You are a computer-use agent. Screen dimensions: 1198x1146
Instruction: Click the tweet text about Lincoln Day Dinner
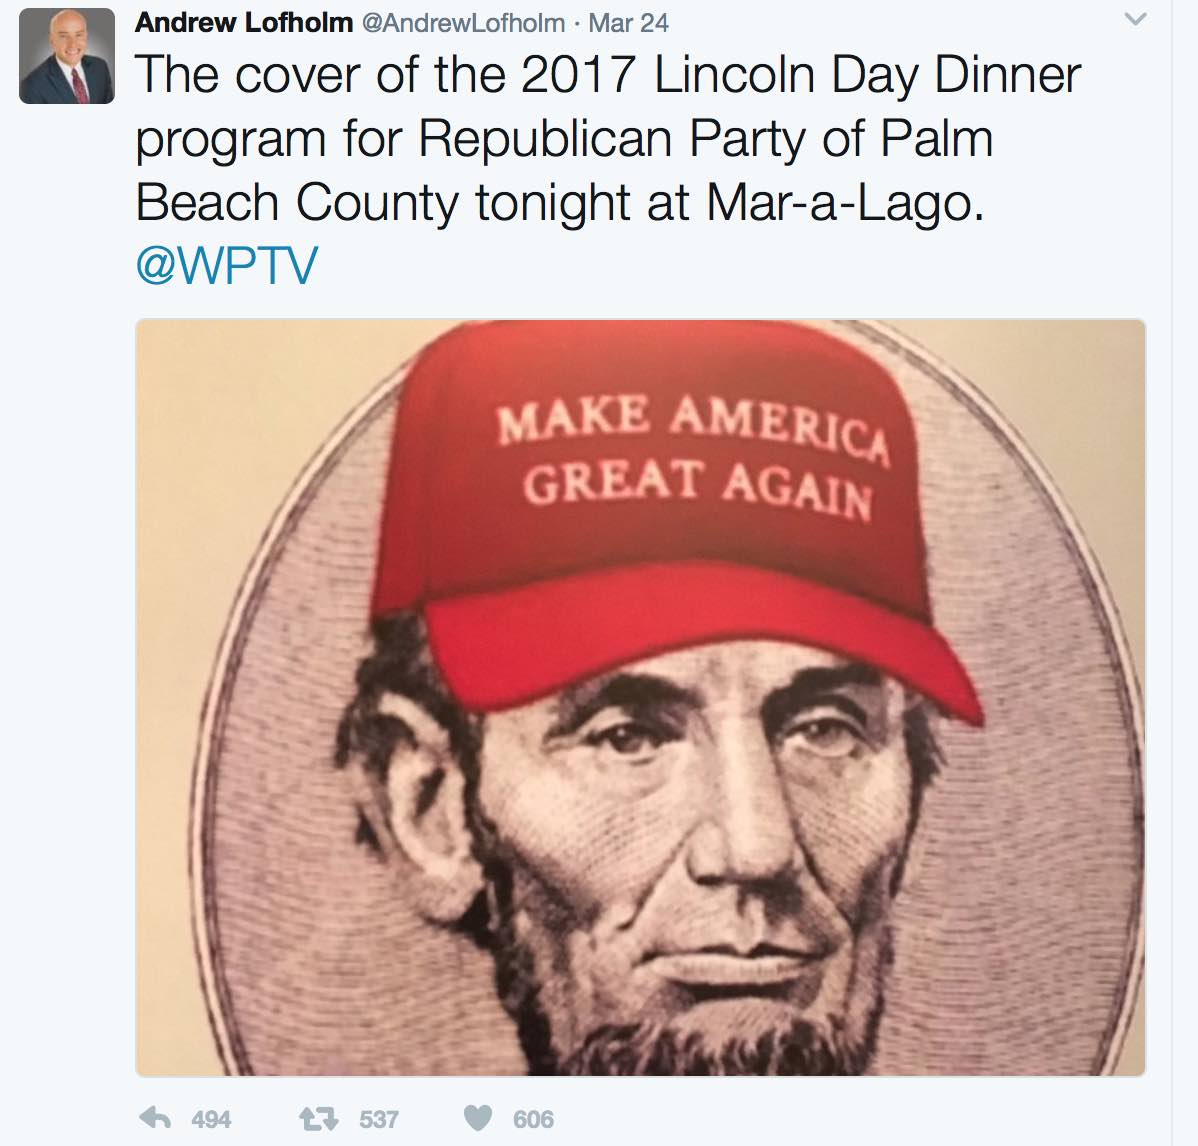pos(608,139)
